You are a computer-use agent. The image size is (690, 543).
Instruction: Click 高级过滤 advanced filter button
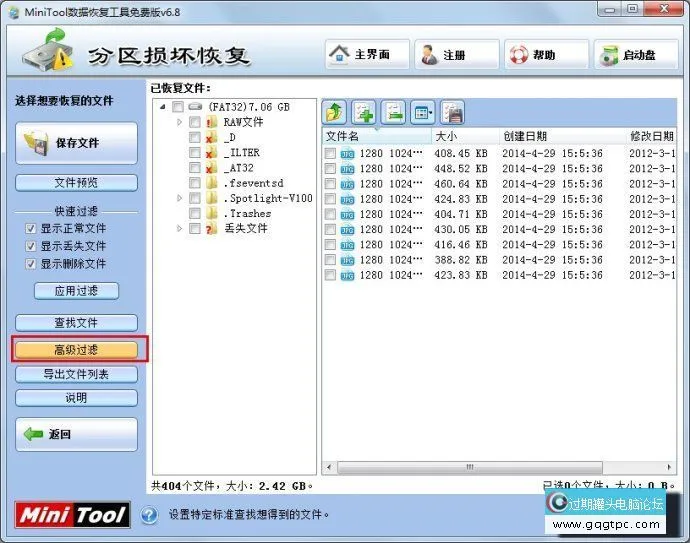pos(77,350)
